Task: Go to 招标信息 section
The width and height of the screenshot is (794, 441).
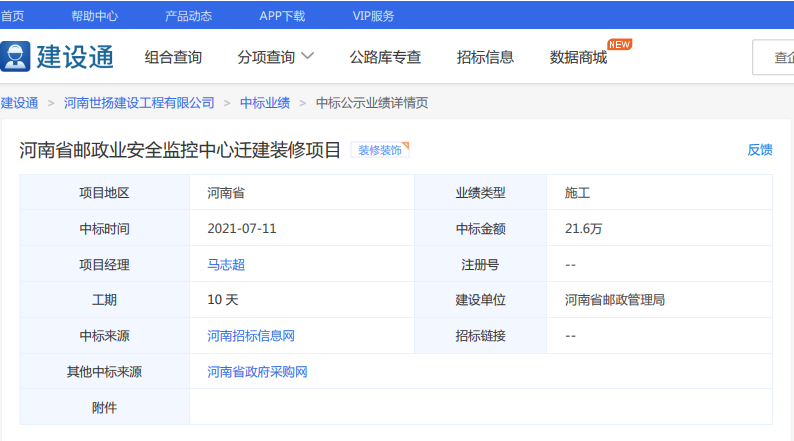Action: click(485, 57)
